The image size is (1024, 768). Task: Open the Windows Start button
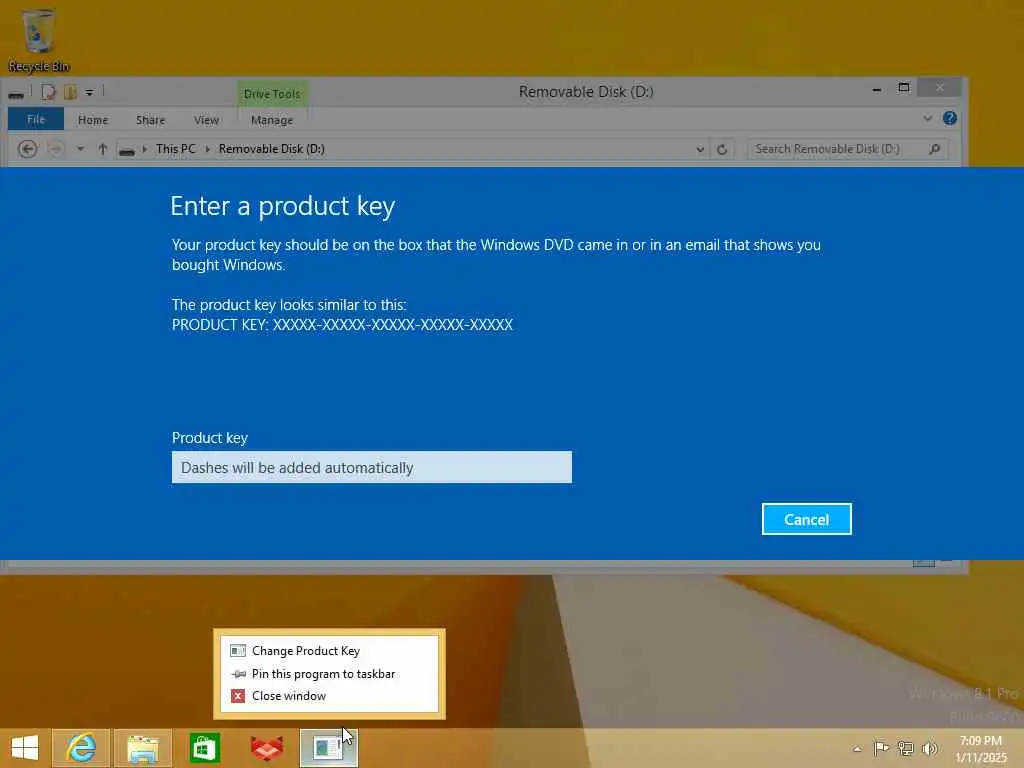click(x=25, y=748)
